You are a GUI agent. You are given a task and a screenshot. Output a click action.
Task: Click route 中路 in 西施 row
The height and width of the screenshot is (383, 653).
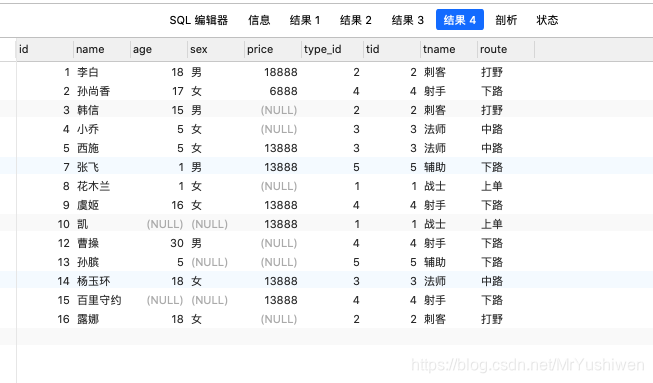tap(492, 148)
